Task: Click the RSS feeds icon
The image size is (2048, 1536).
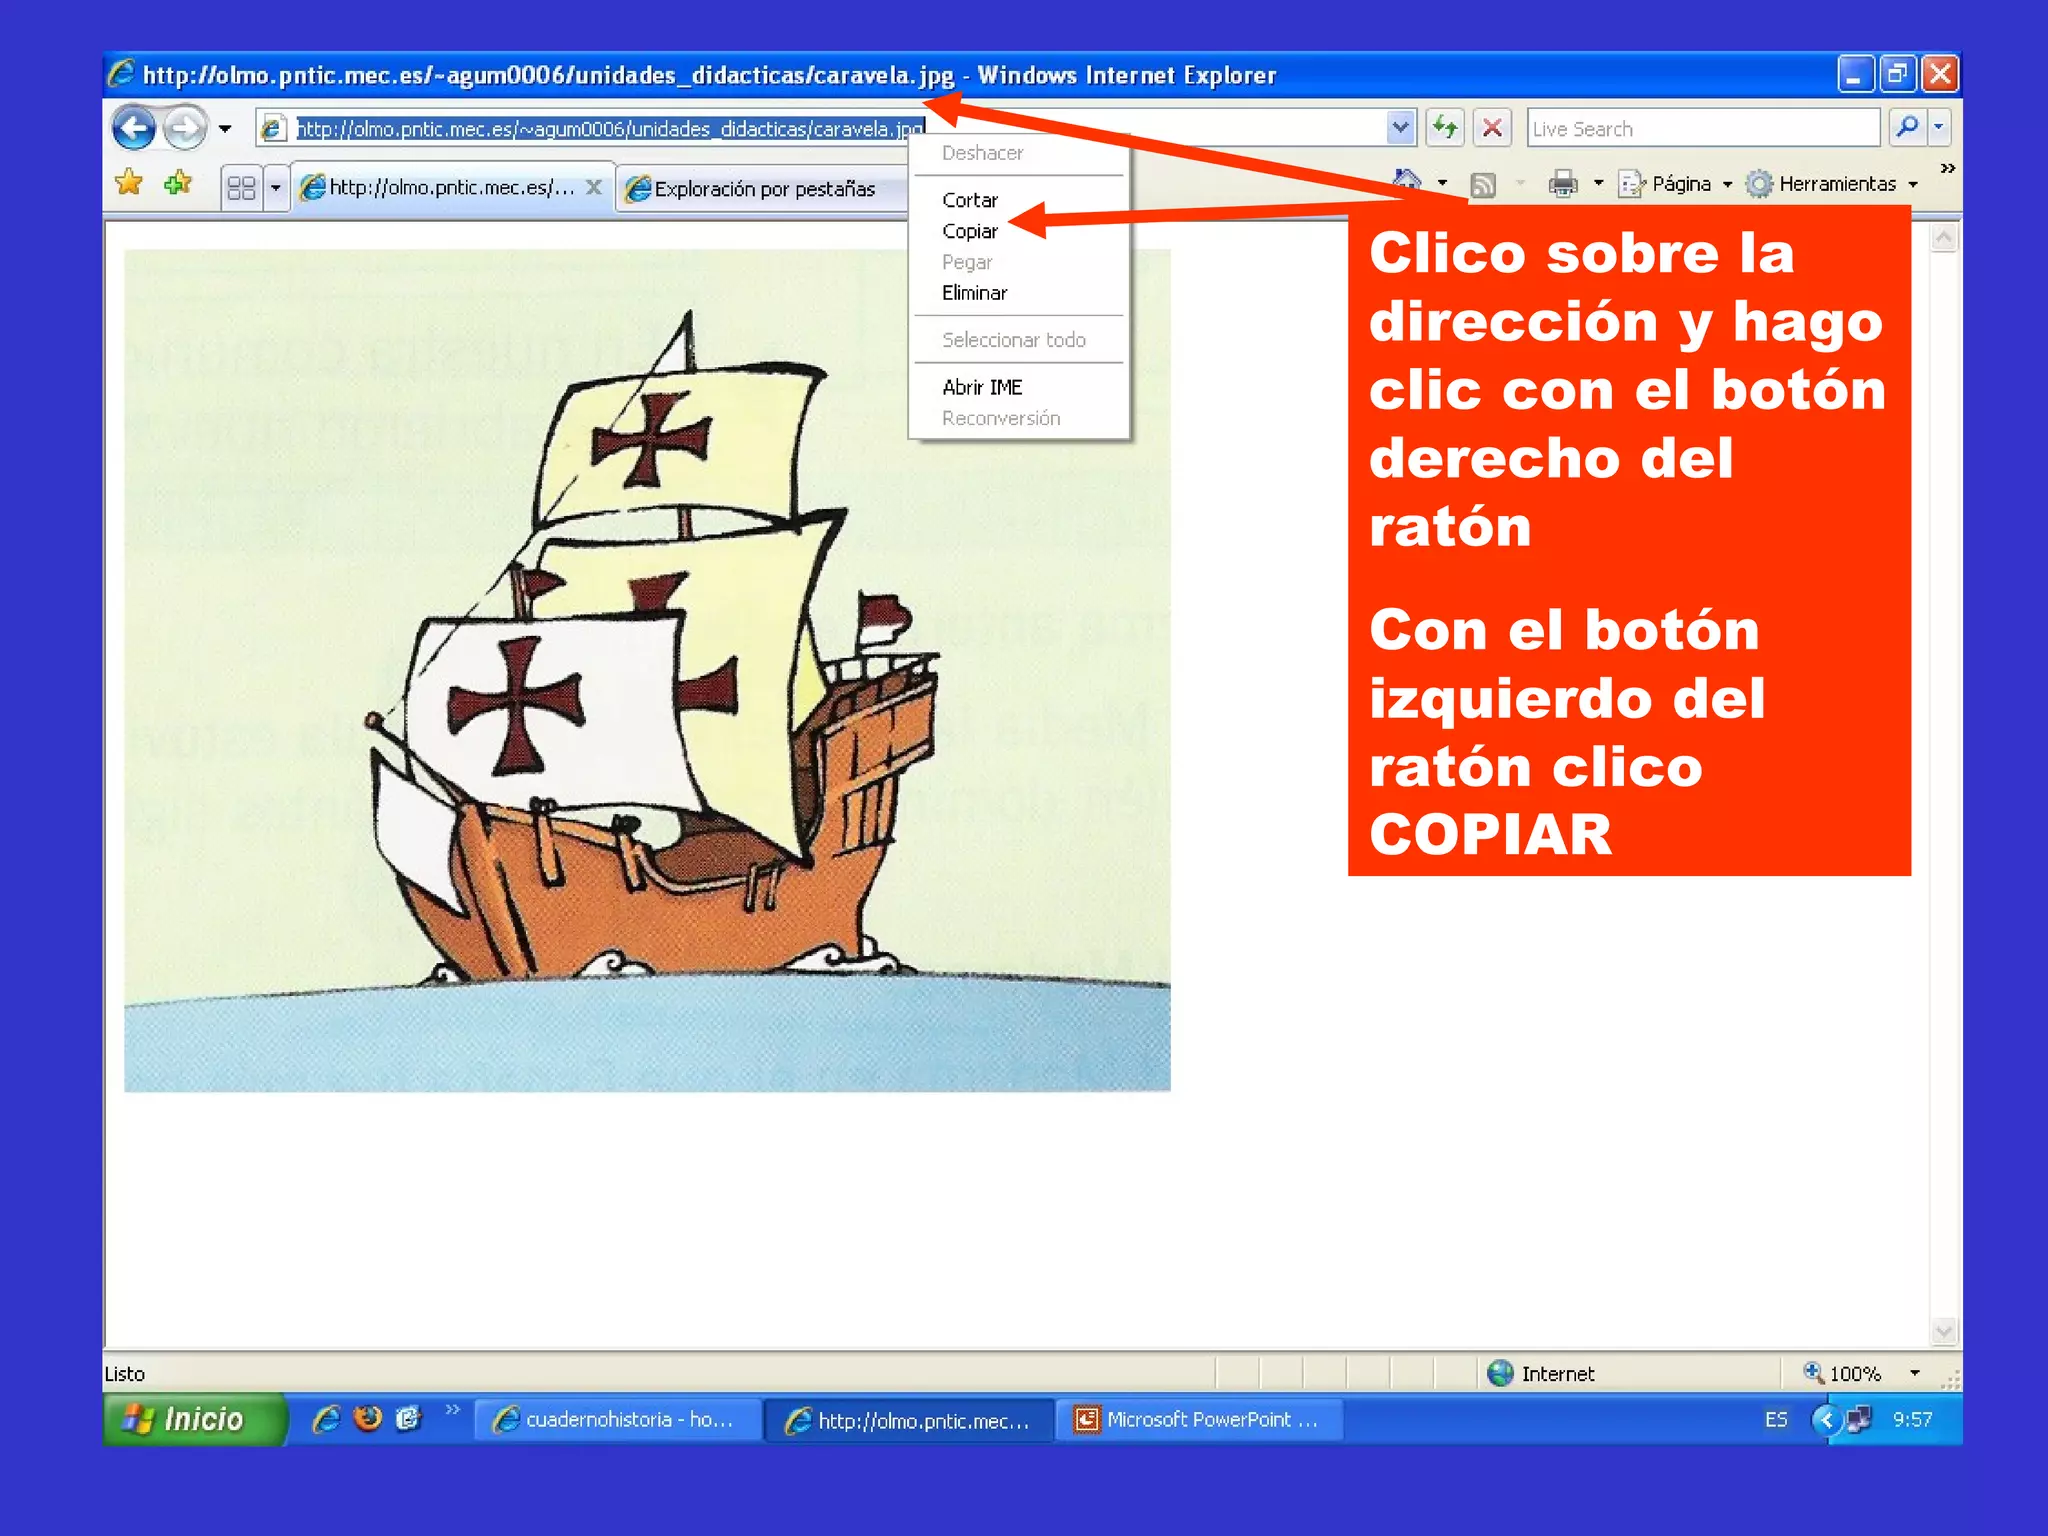Action: [1483, 184]
